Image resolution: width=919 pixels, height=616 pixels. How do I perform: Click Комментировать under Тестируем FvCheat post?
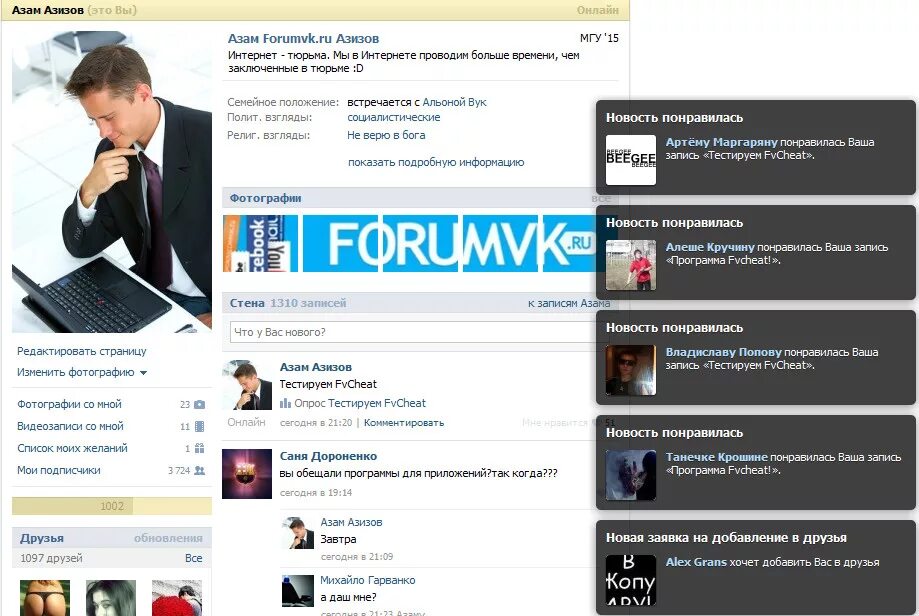point(404,423)
